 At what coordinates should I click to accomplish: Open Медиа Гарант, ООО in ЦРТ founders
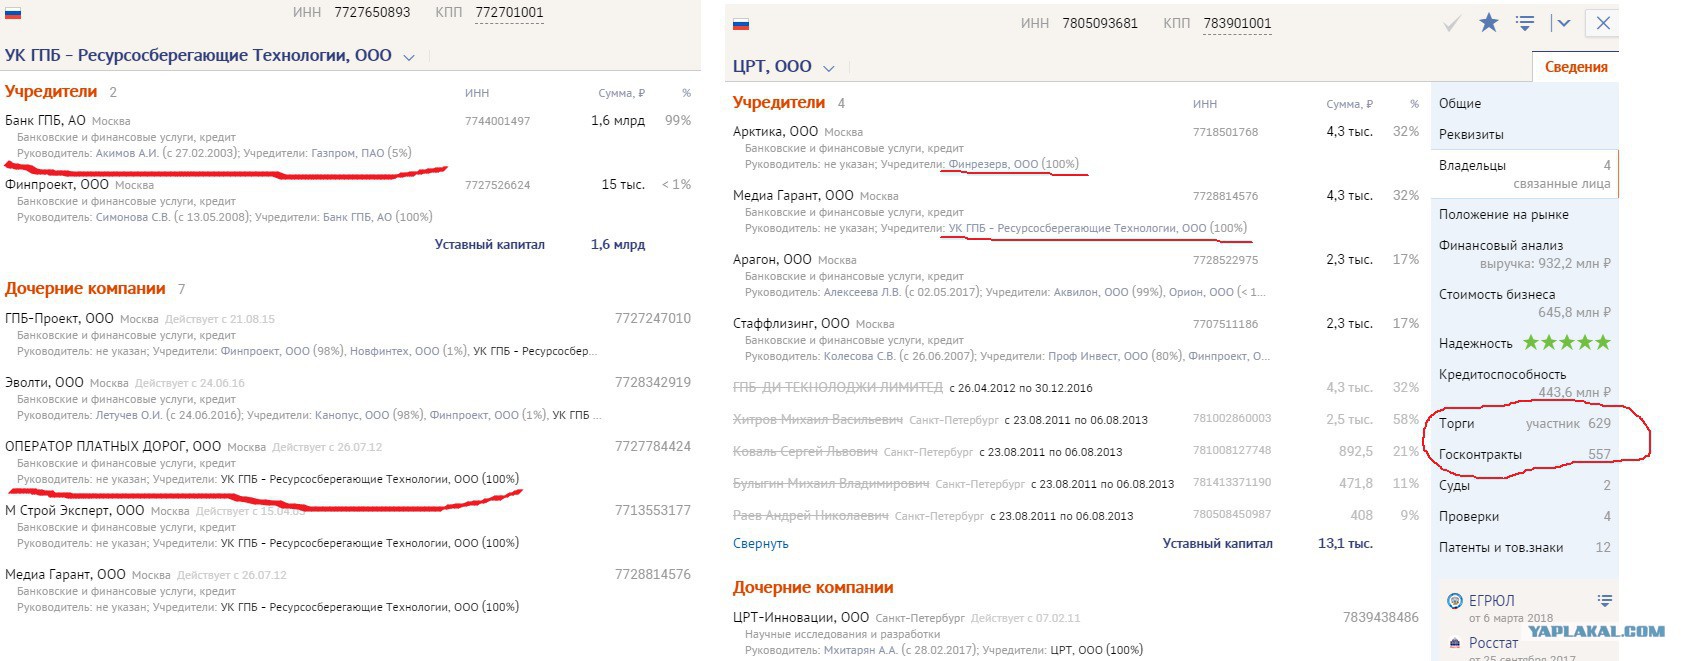(793, 196)
